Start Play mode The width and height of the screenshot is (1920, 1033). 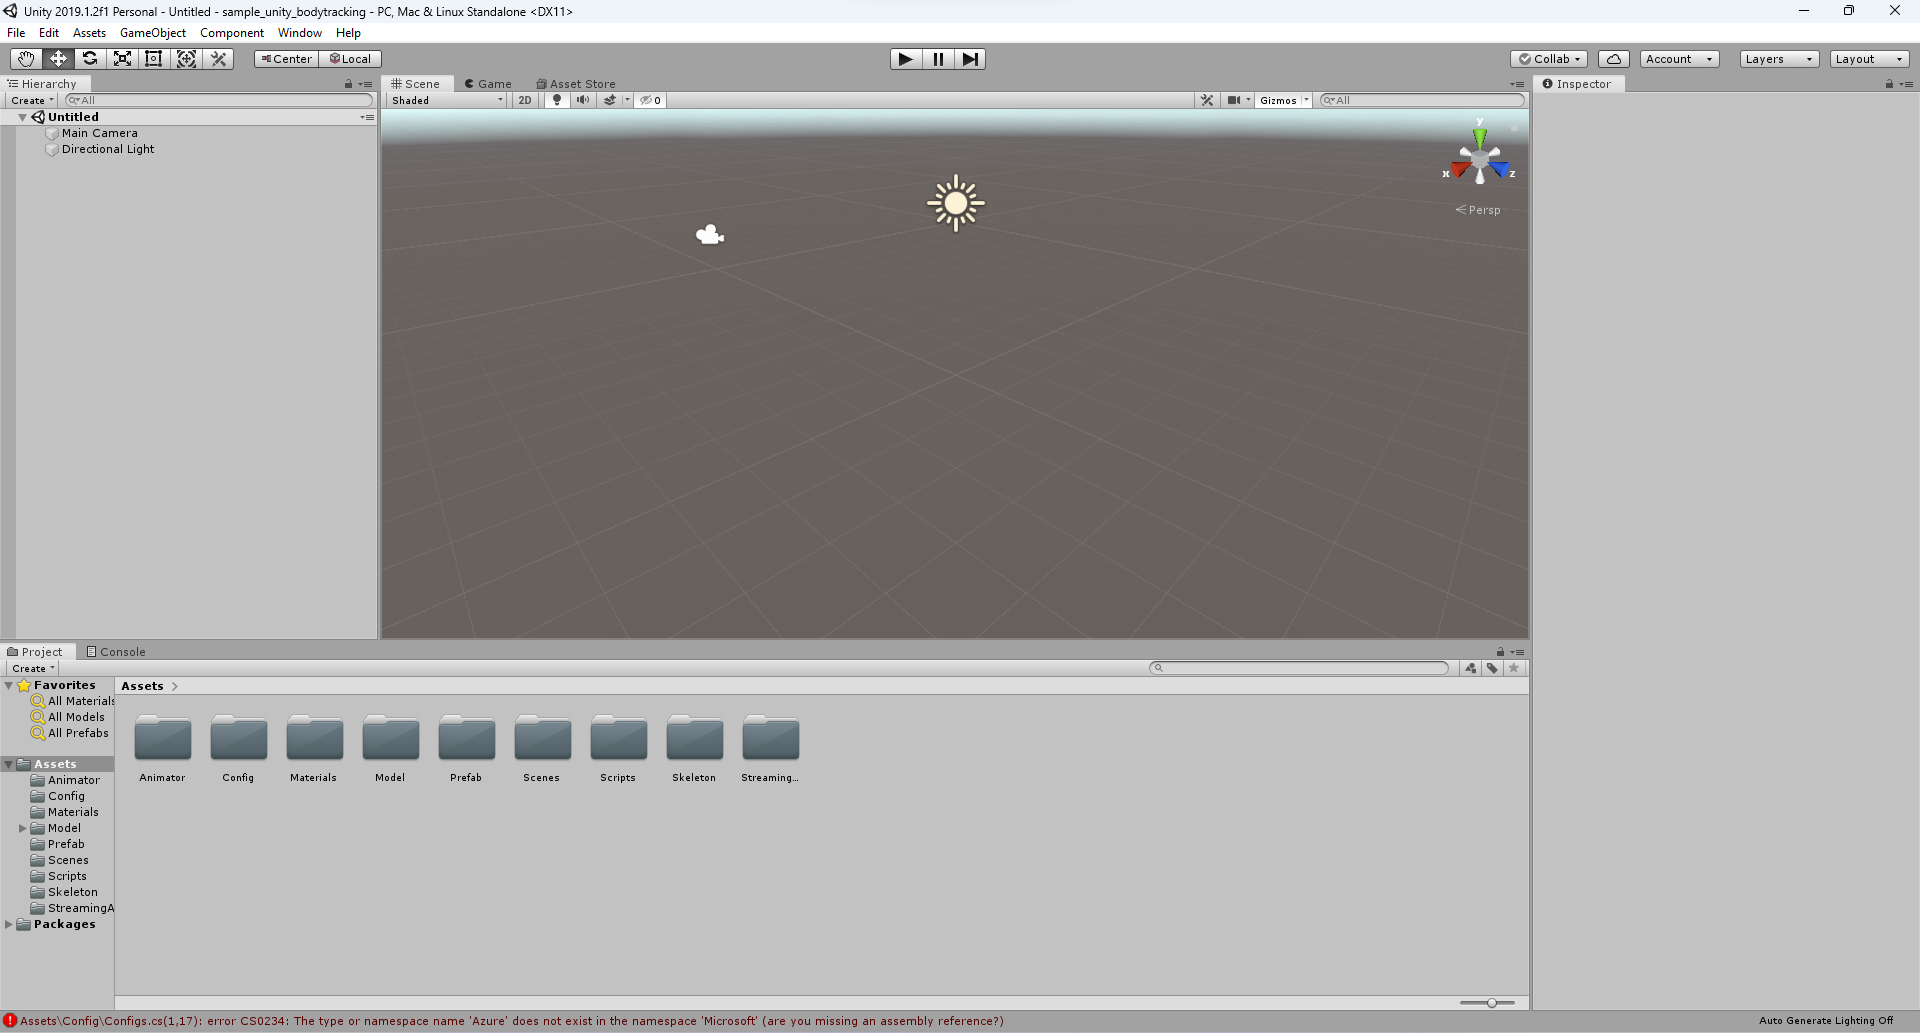(x=906, y=59)
